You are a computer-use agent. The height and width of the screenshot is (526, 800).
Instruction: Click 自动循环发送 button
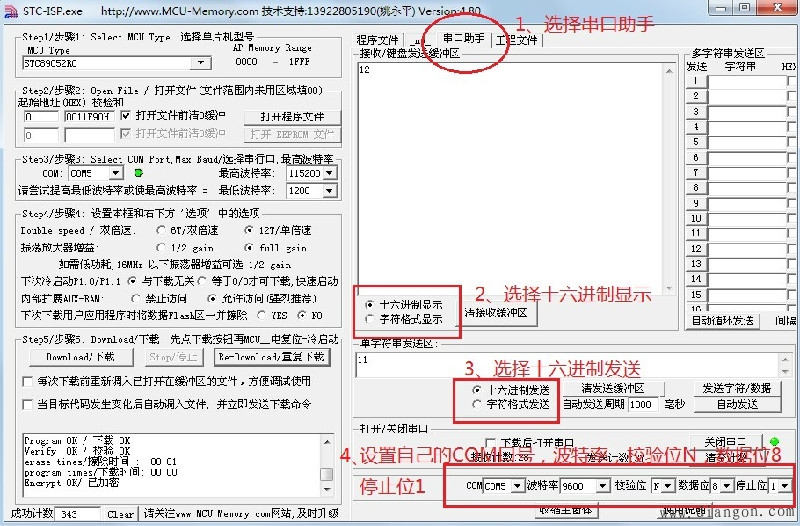722,321
